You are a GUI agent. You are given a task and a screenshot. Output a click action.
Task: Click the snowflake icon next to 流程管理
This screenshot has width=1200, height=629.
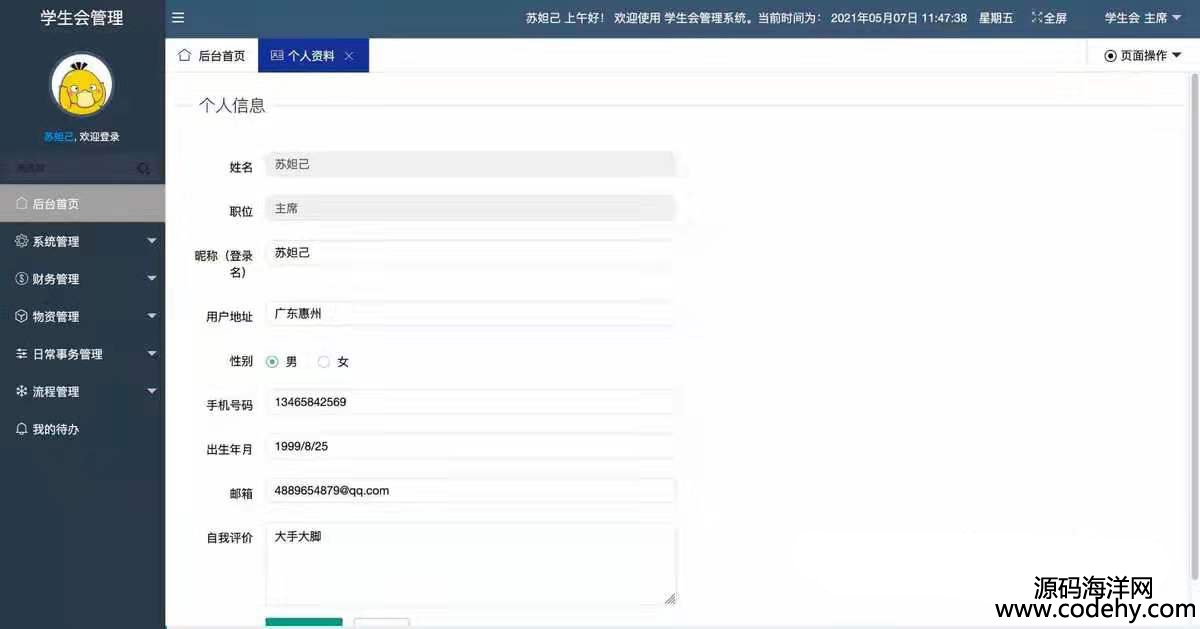21,391
